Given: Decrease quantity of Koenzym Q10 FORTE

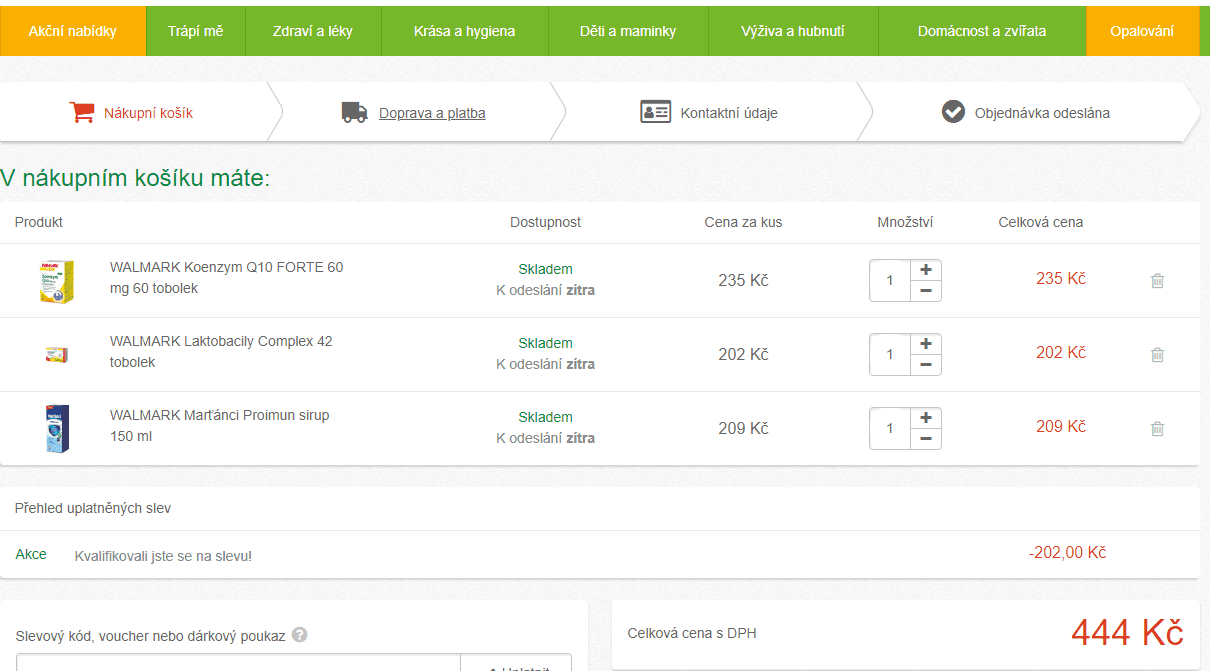Looking at the screenshot, I should coord(925,291).
